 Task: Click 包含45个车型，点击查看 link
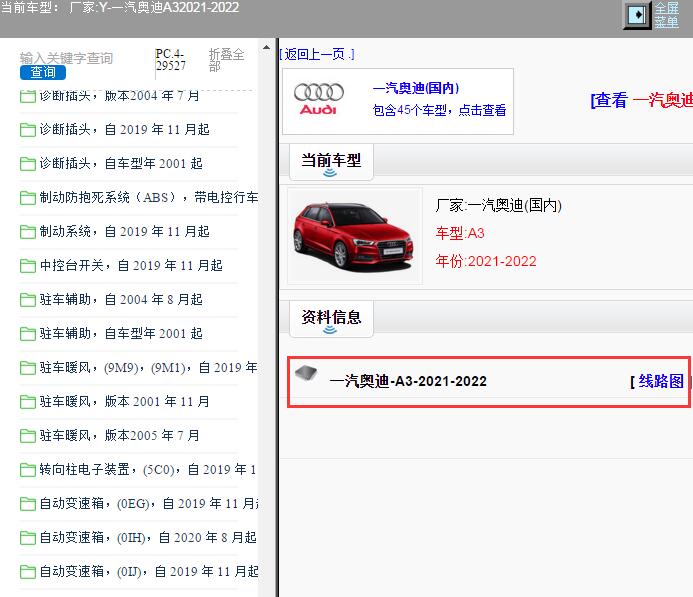click(439, 110)
